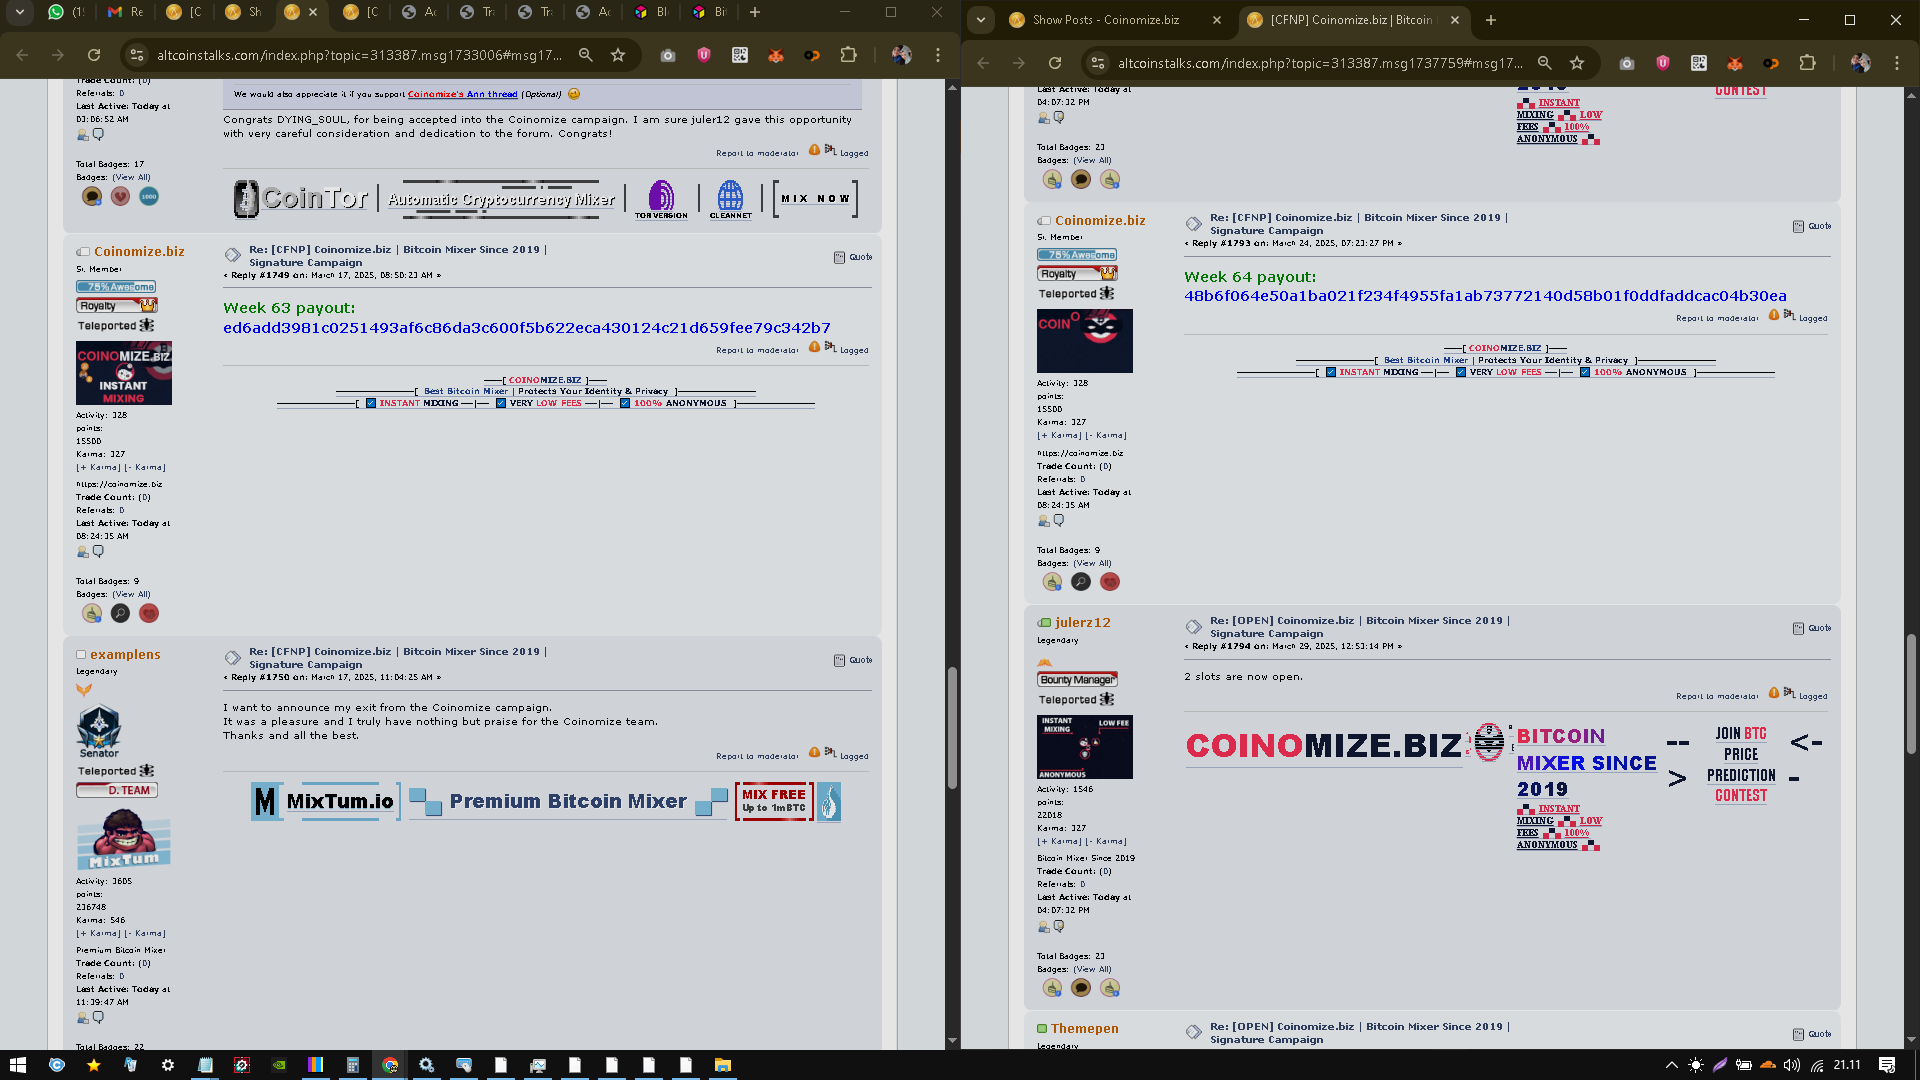Viewport: 1920px width, 1080px height.
Task: Open zoom magnifier in left window address bar
Action: coord(586,55)
